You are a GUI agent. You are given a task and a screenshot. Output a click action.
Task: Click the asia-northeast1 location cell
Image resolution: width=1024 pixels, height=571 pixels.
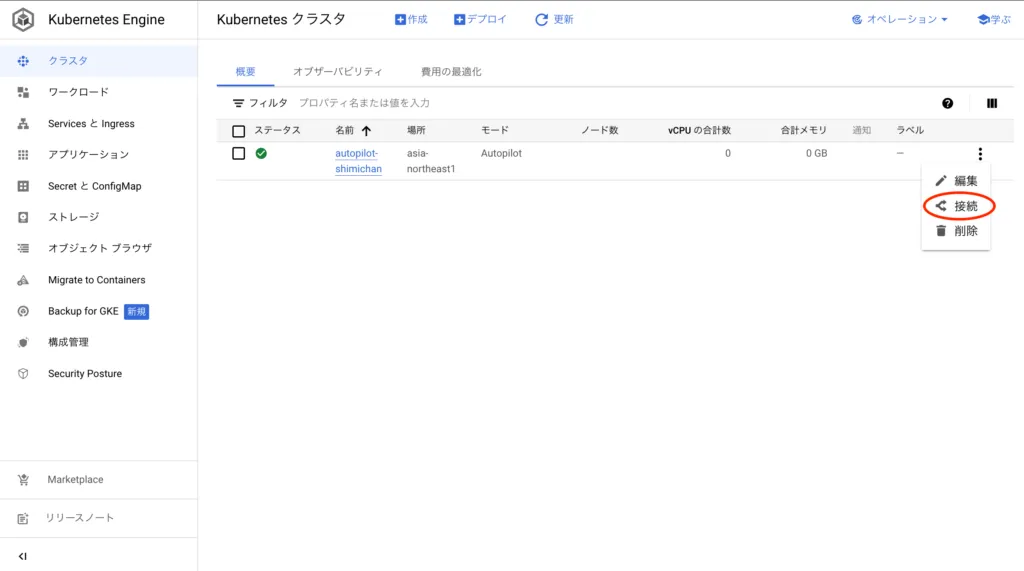click(431, 161)
